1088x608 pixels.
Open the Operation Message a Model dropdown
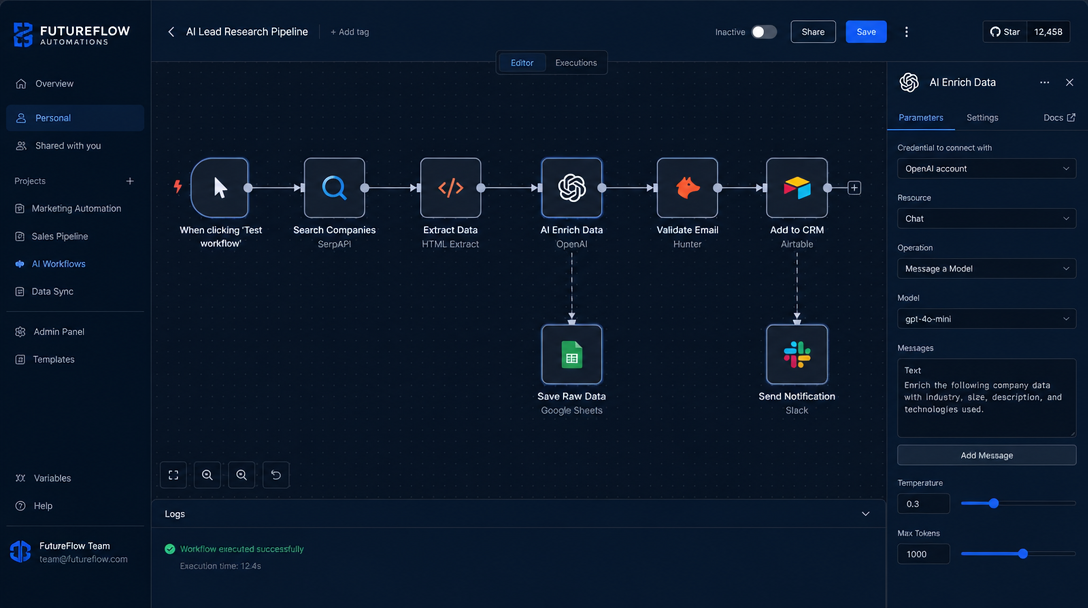986,269
